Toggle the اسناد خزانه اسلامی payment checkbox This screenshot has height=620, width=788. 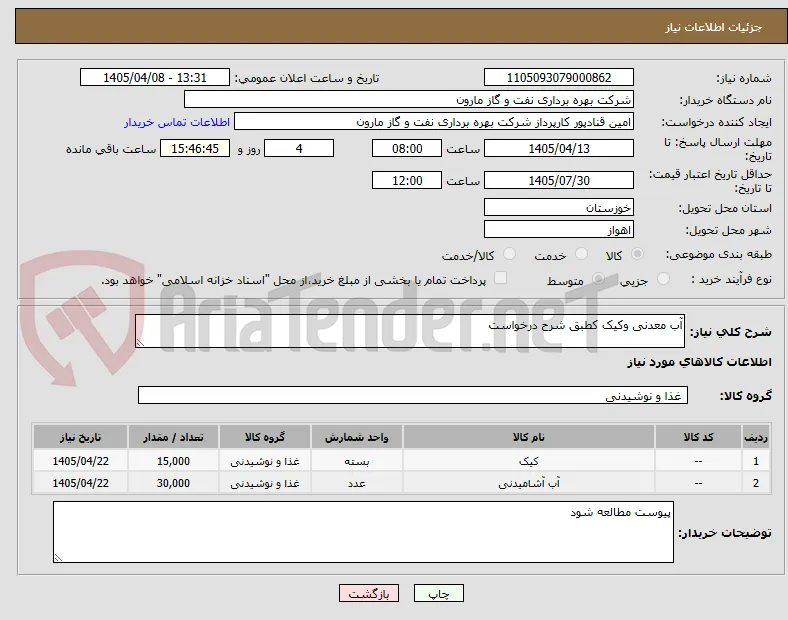[501, 278]
